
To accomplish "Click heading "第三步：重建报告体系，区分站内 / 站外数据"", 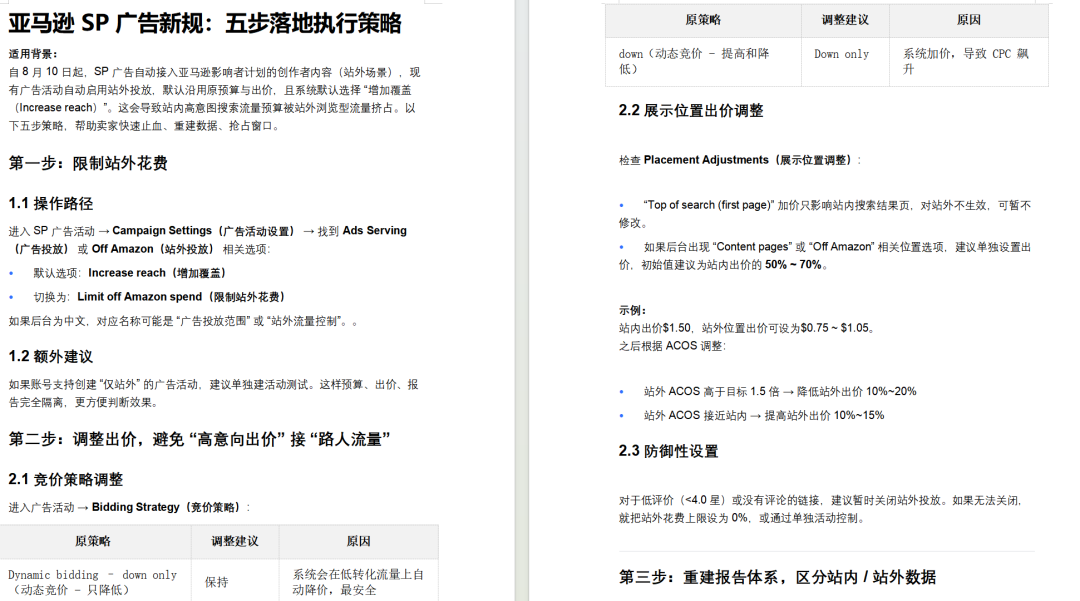I will click(x=777, y=578).
